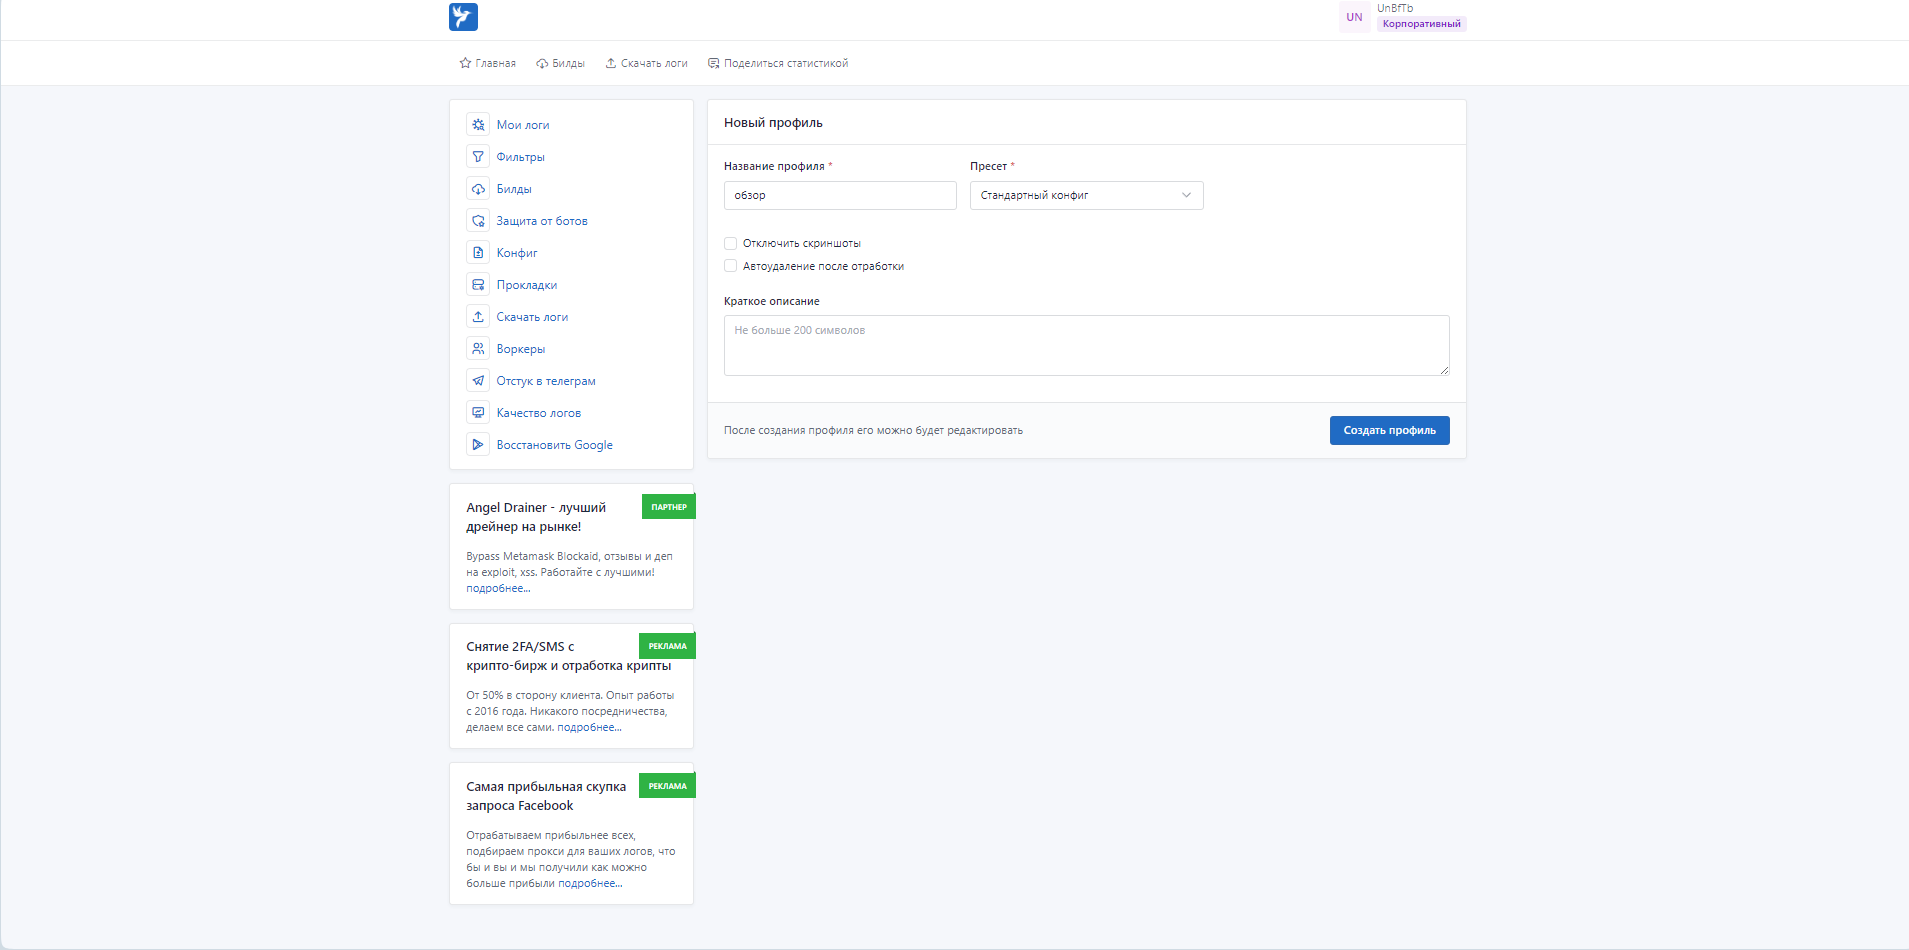
Task: Click the blue bird logo in the header
Action: coord(463,17)
